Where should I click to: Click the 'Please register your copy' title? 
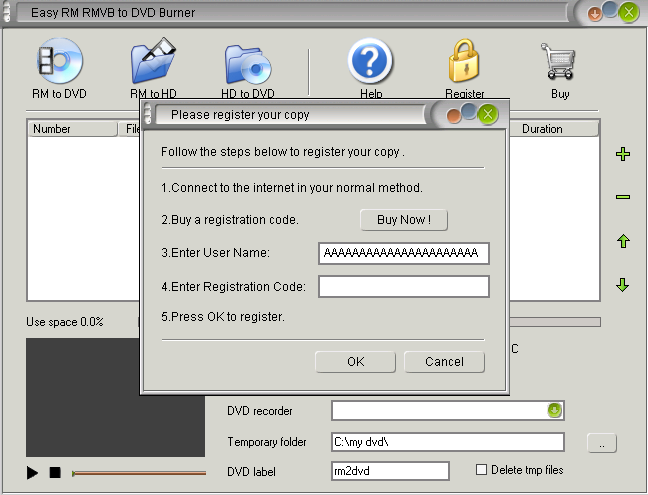[240, 115]
